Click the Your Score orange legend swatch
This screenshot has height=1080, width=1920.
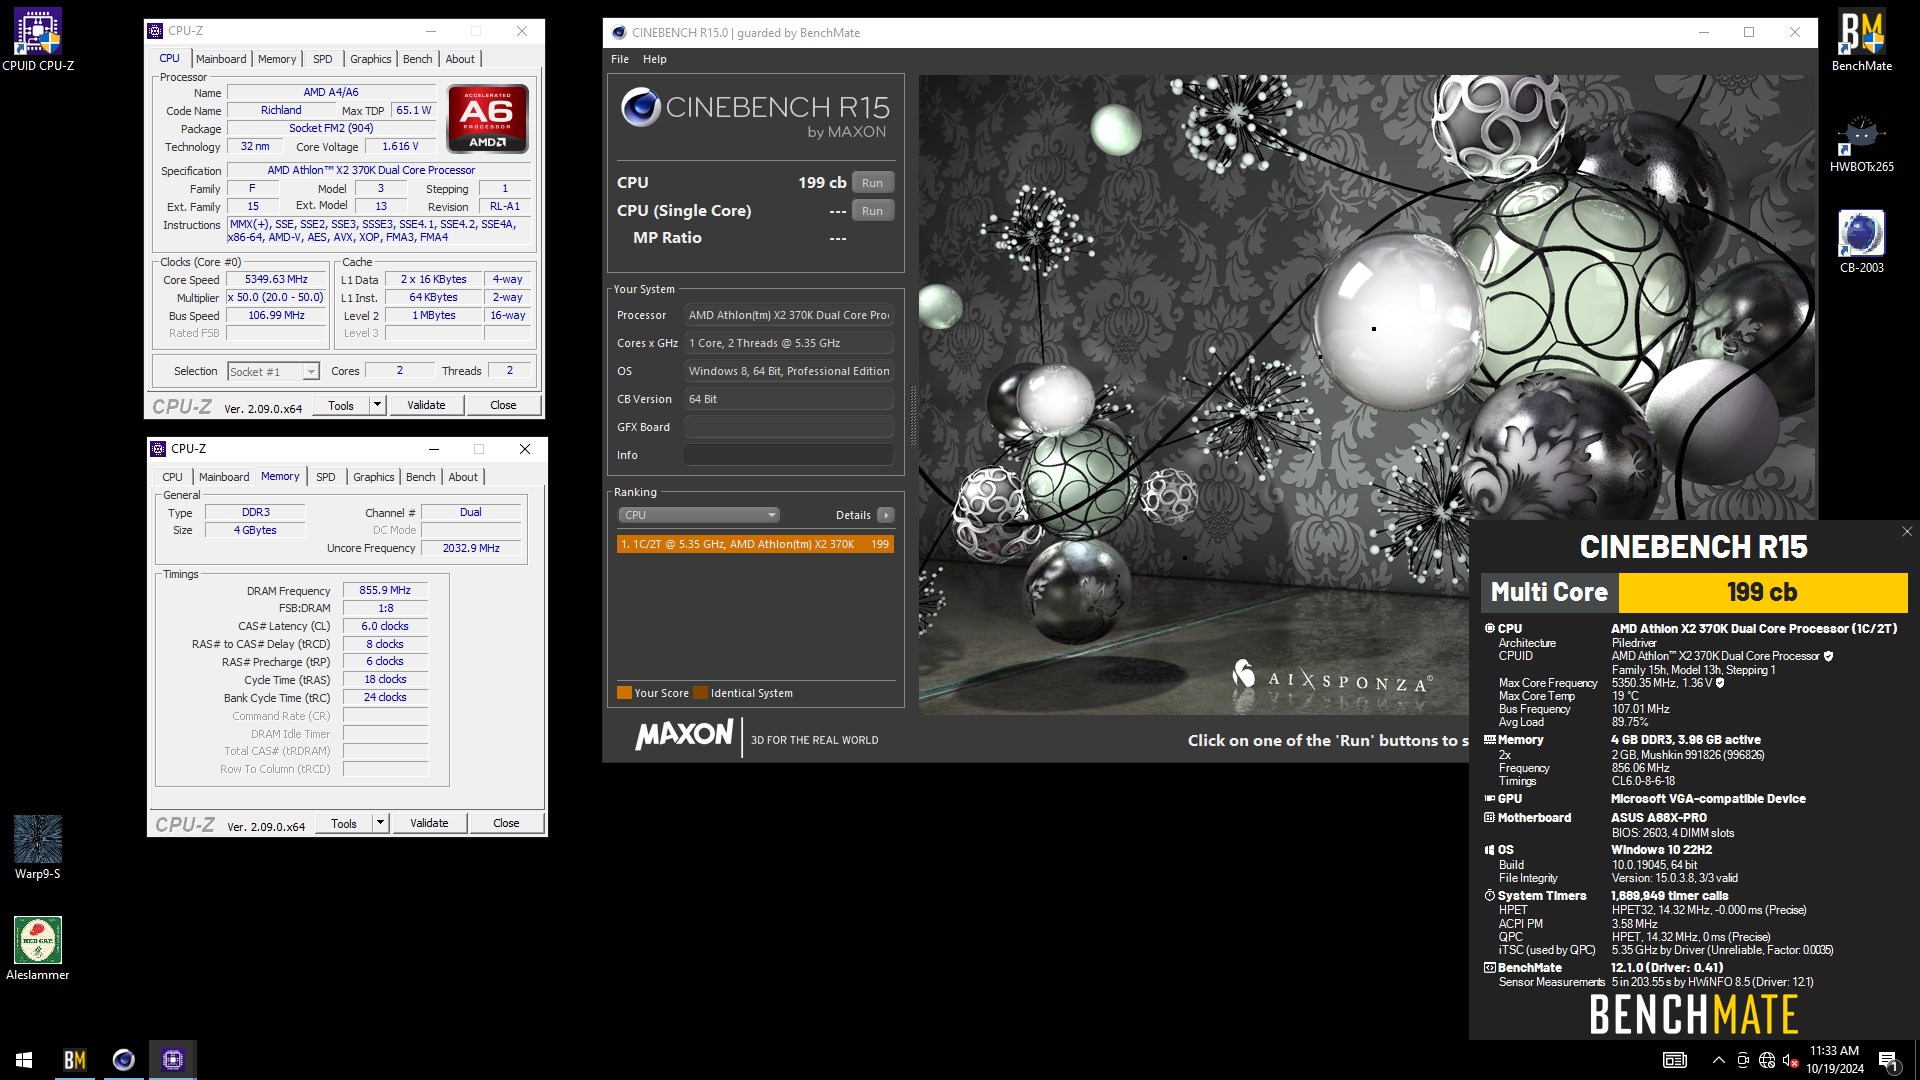coord(624,693)
